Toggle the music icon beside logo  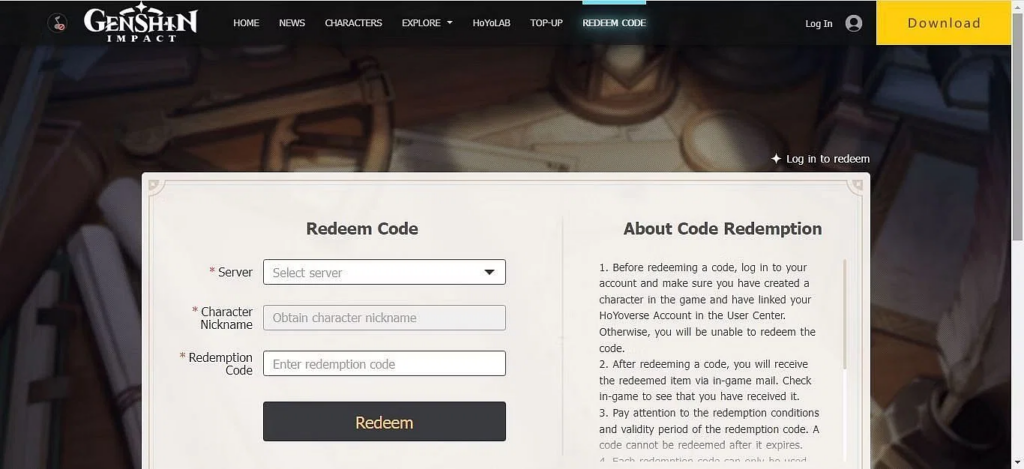[57, 24]
